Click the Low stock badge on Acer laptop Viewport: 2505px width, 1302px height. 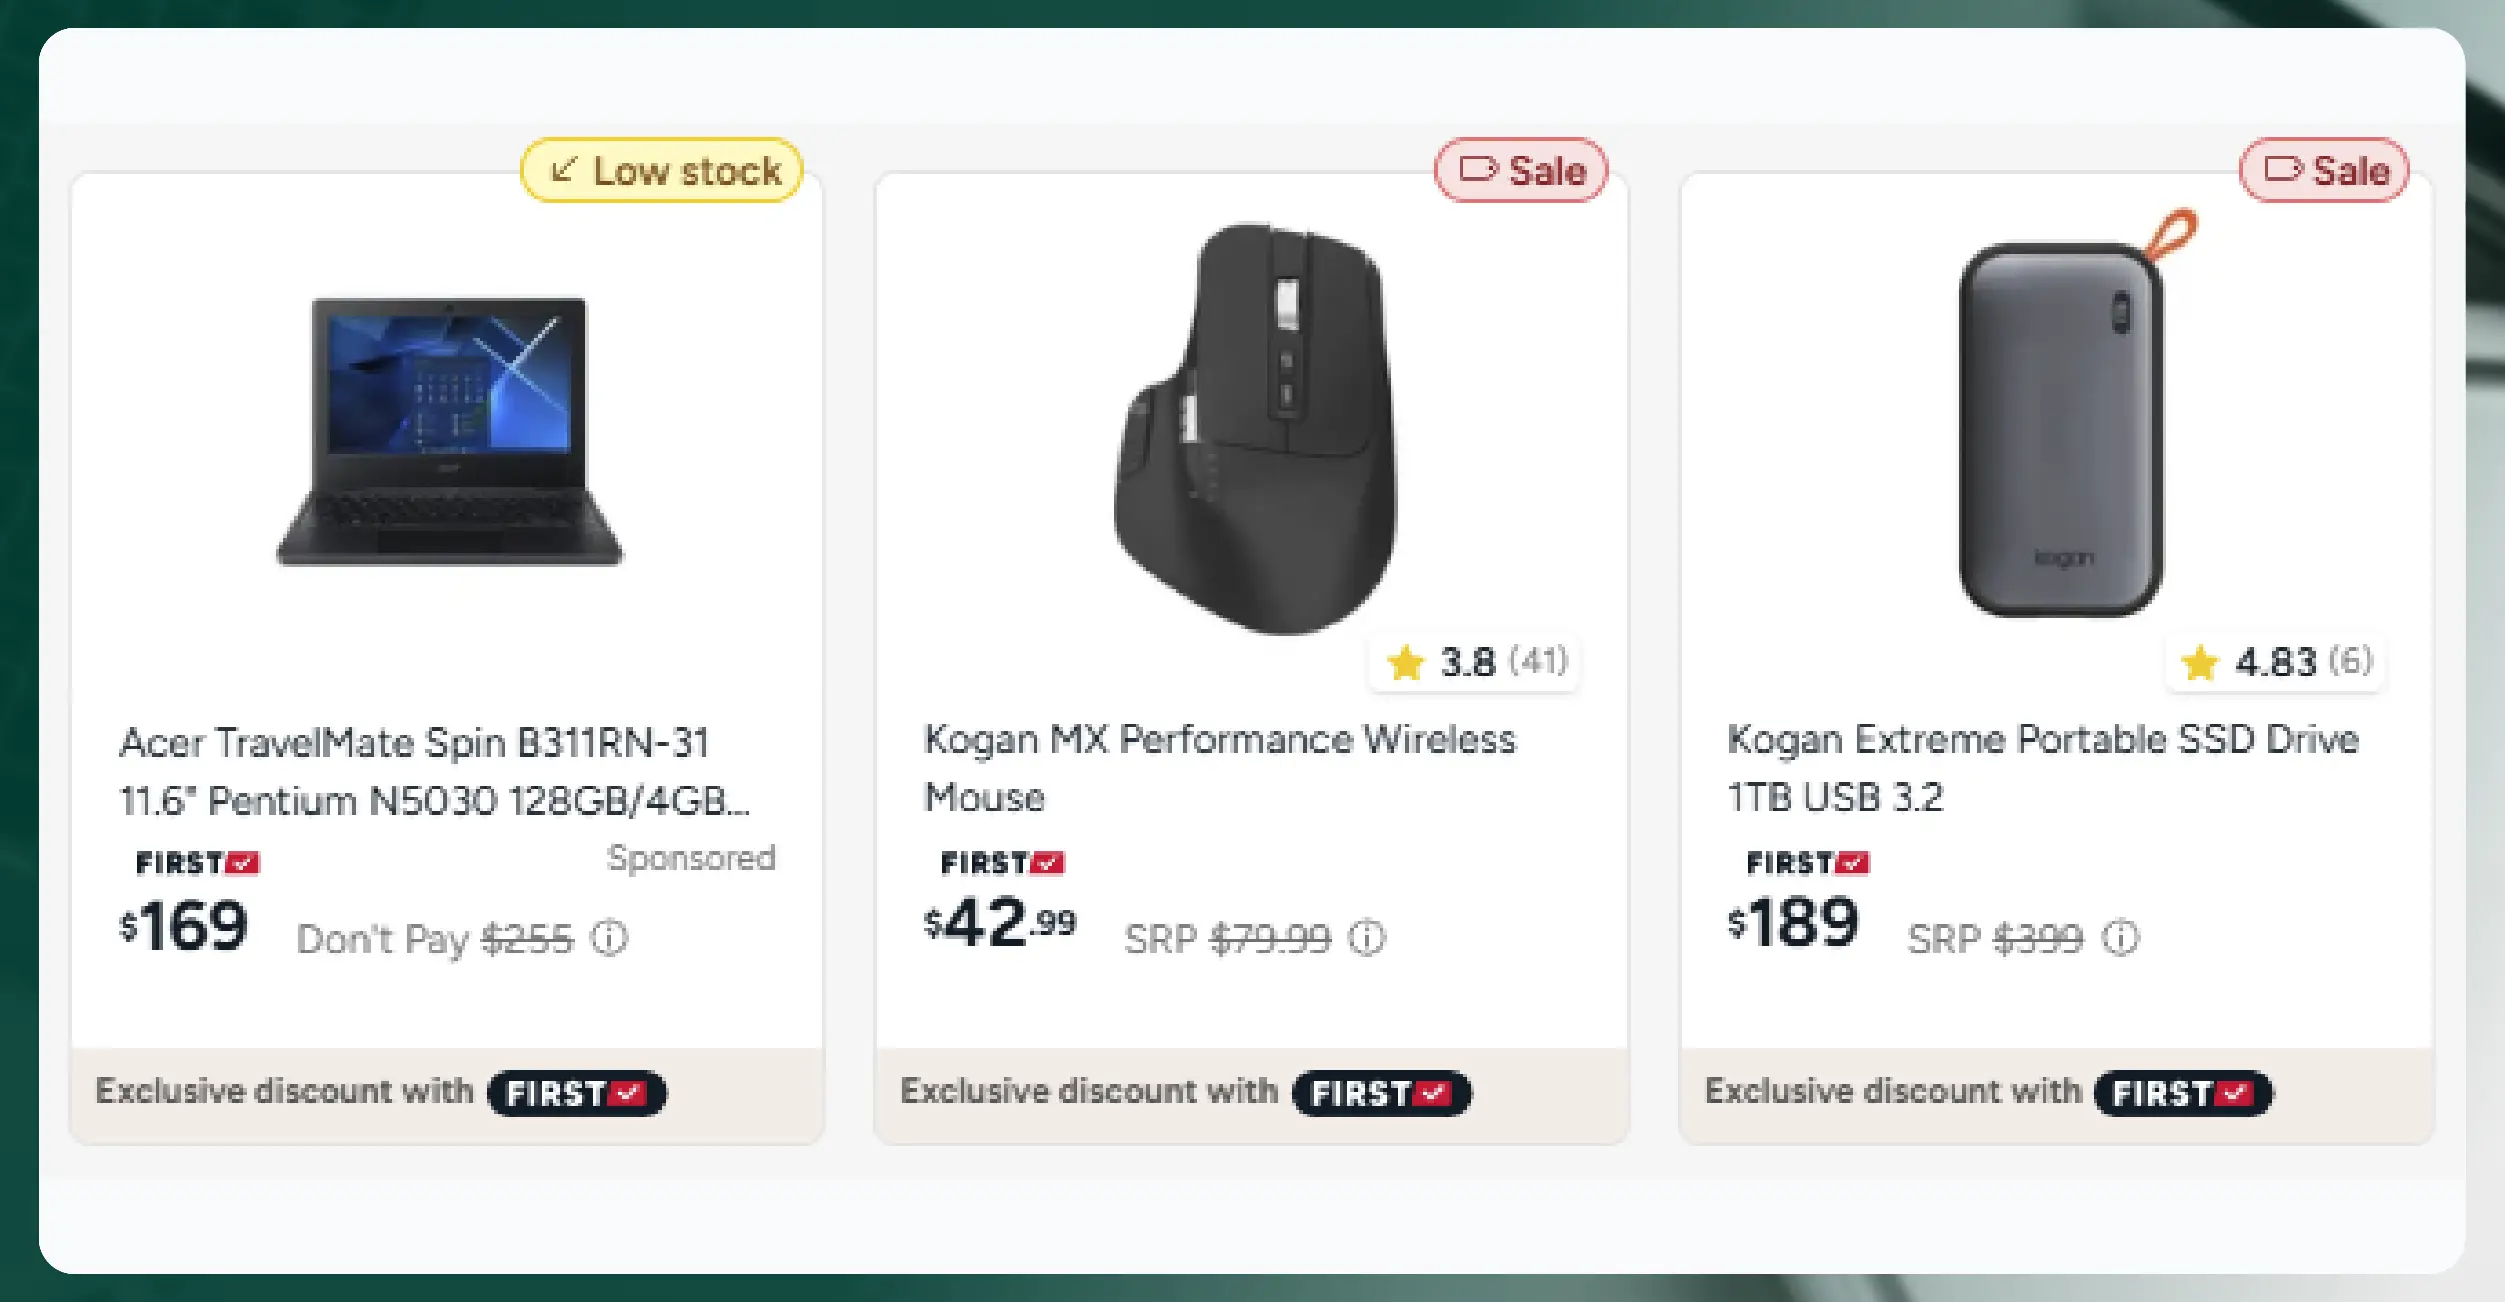[x=662, y=171]
